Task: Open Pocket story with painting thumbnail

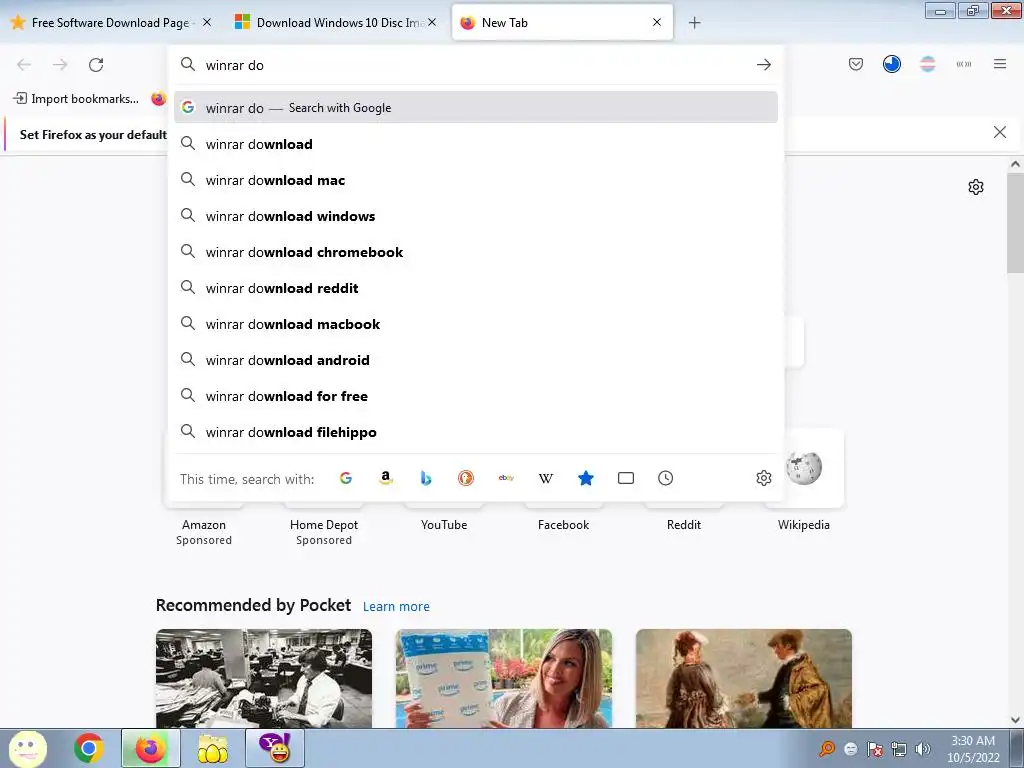Action: pos(744,678)
